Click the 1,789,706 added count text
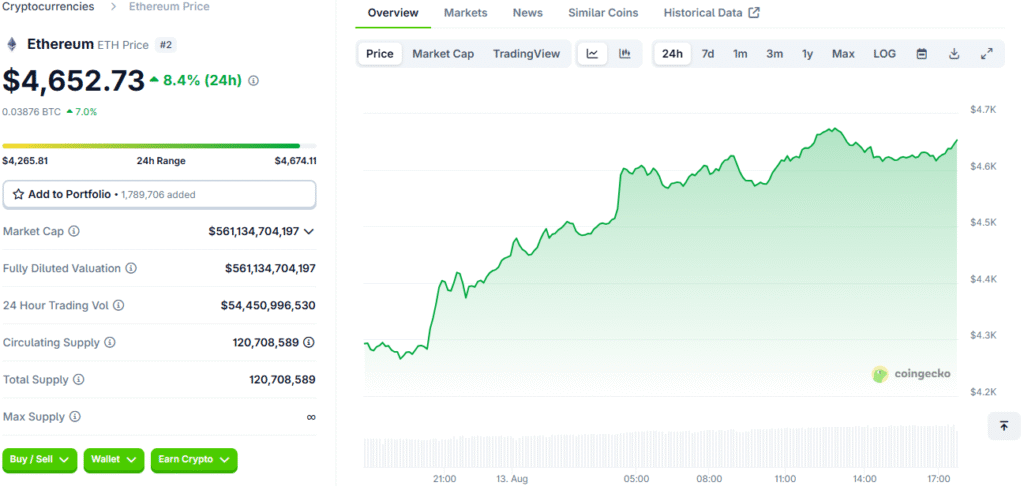The height and width of the screenshot is (486, 1024). click(158, 195)
